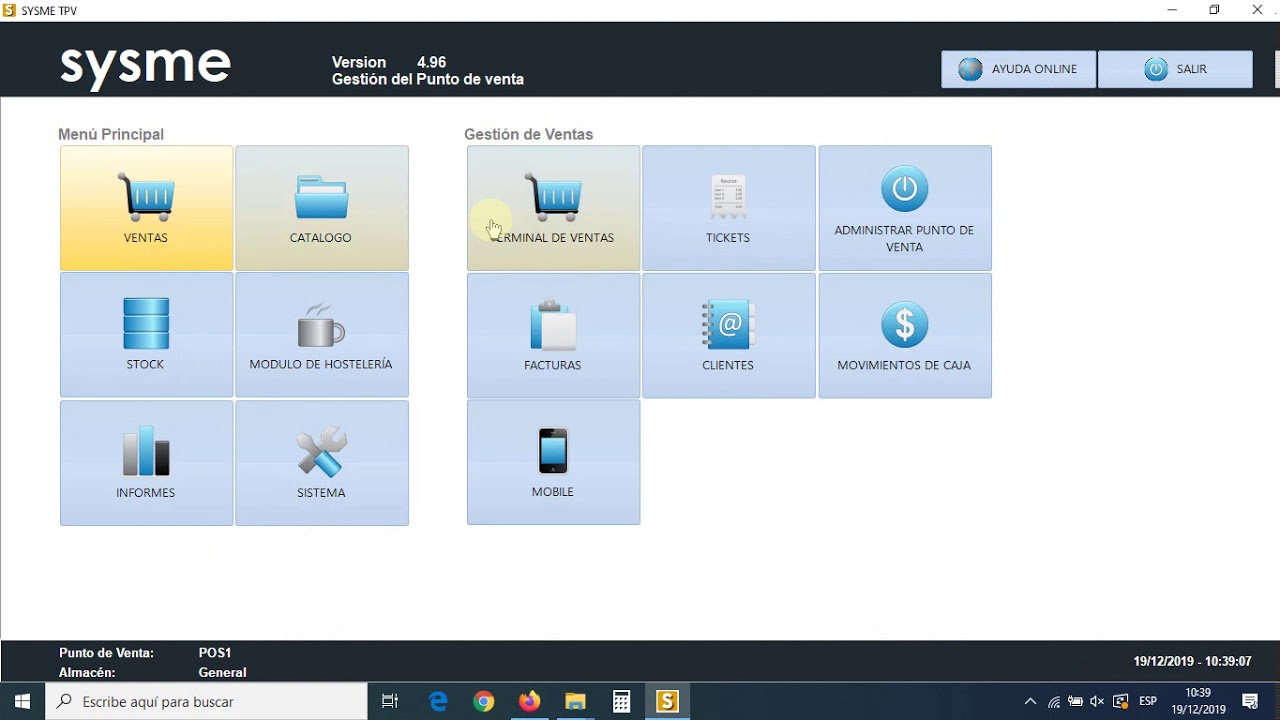Click the 19/12/2019 - 10:39:07 status timestamp
Screen dimensions: 1280x720
pos(1192,662)
